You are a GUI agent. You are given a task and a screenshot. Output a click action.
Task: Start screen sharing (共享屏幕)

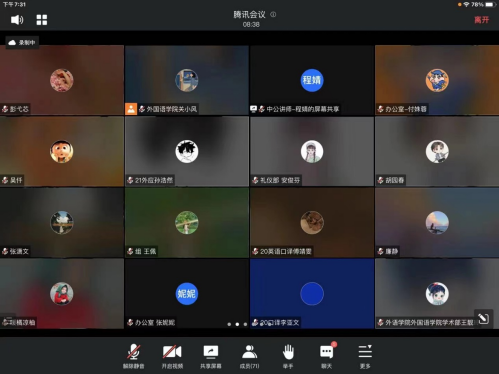click(x=211, y=356)
